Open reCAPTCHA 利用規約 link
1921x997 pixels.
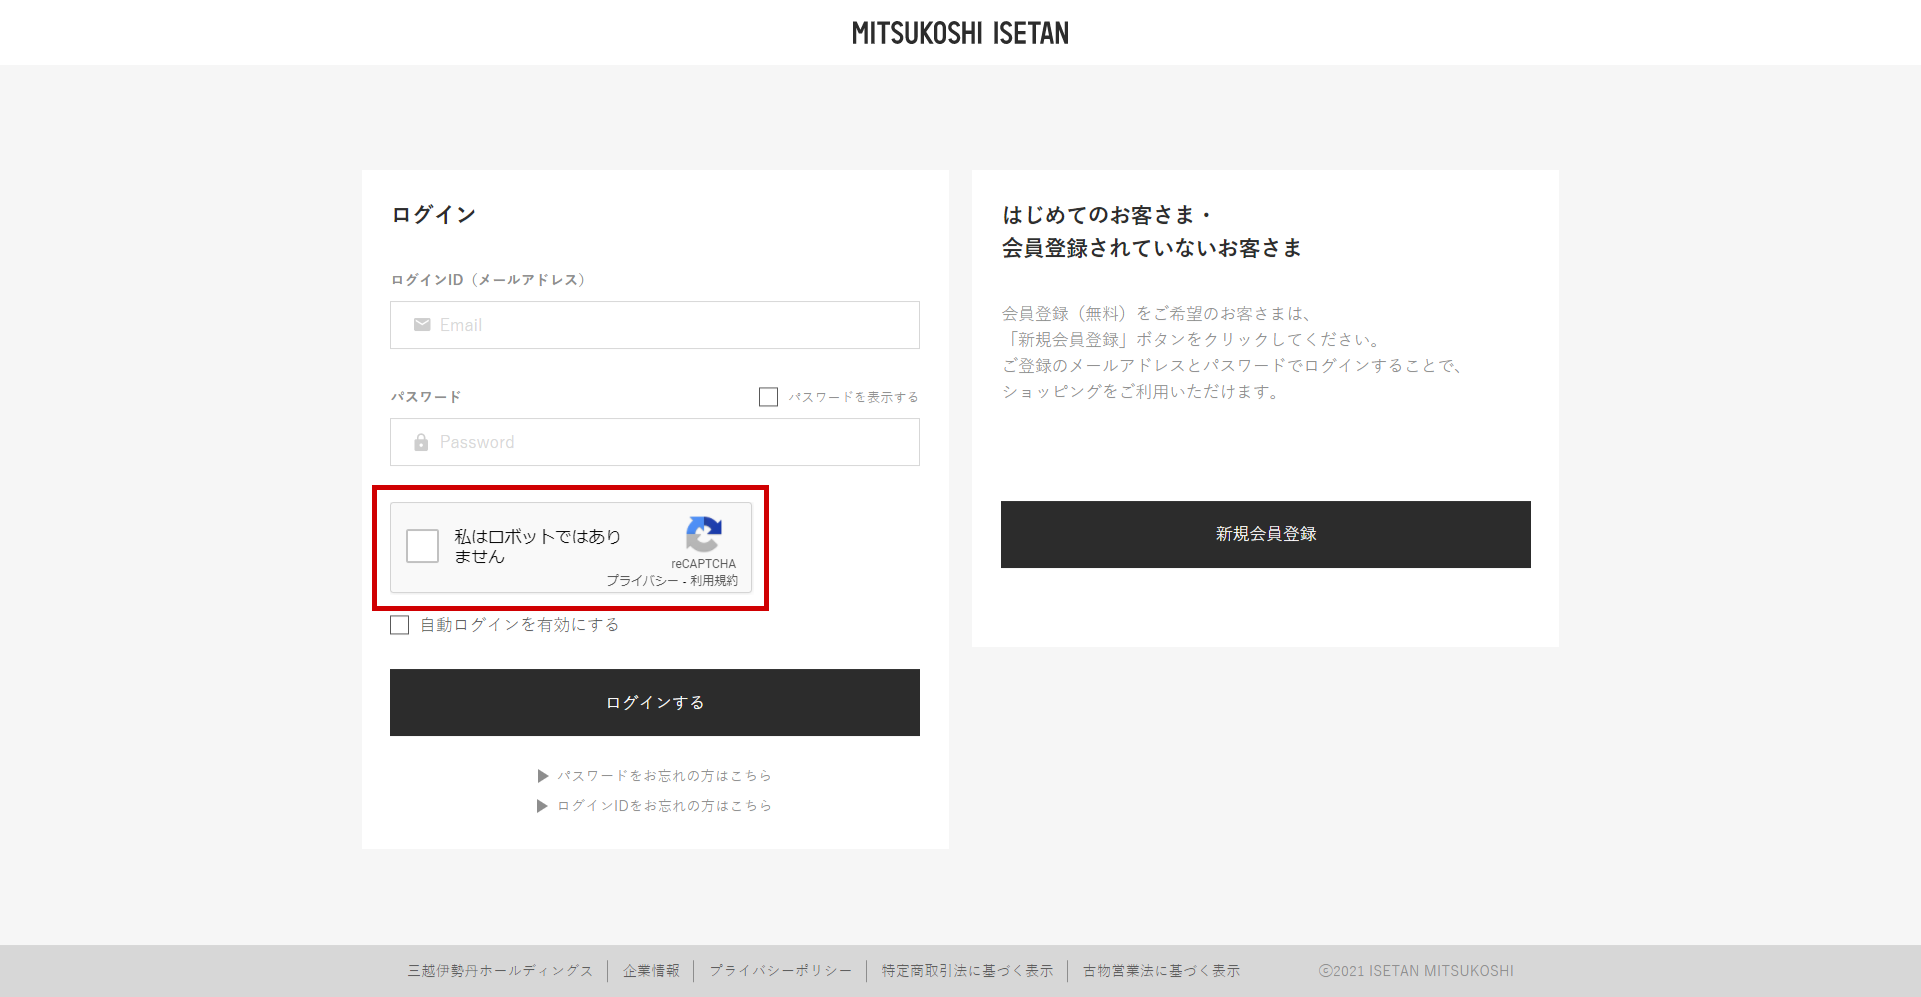(x=714, y=581)
